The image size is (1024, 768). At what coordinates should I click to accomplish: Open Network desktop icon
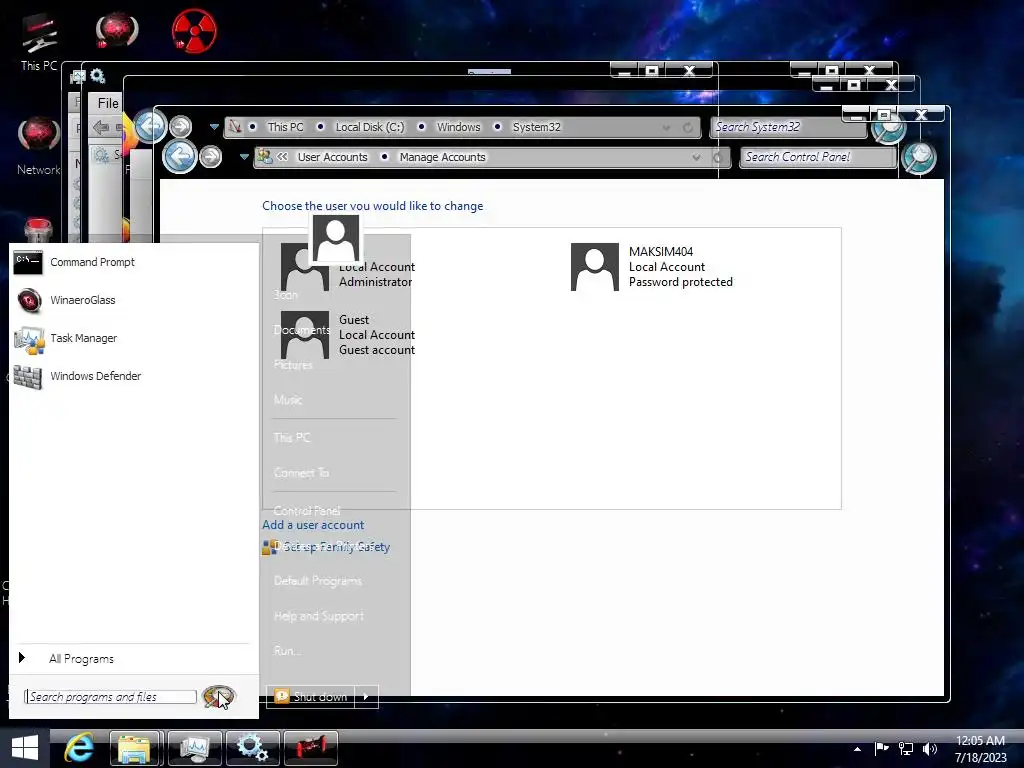(39, 146)
